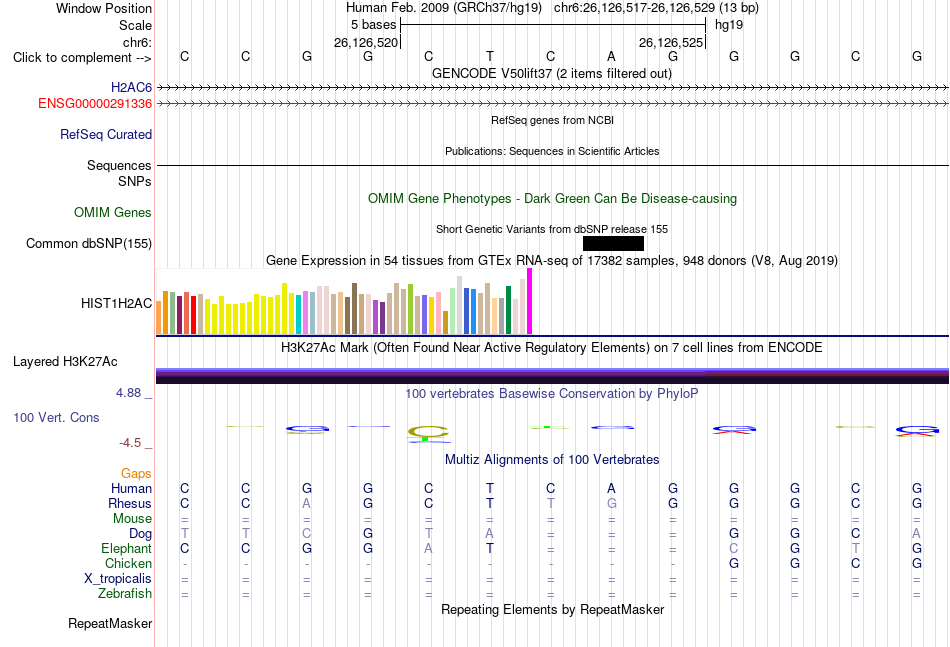
Task: Click the 'H3K27Ac Mark' ENCODE track title
Action: tap(552, 348)
